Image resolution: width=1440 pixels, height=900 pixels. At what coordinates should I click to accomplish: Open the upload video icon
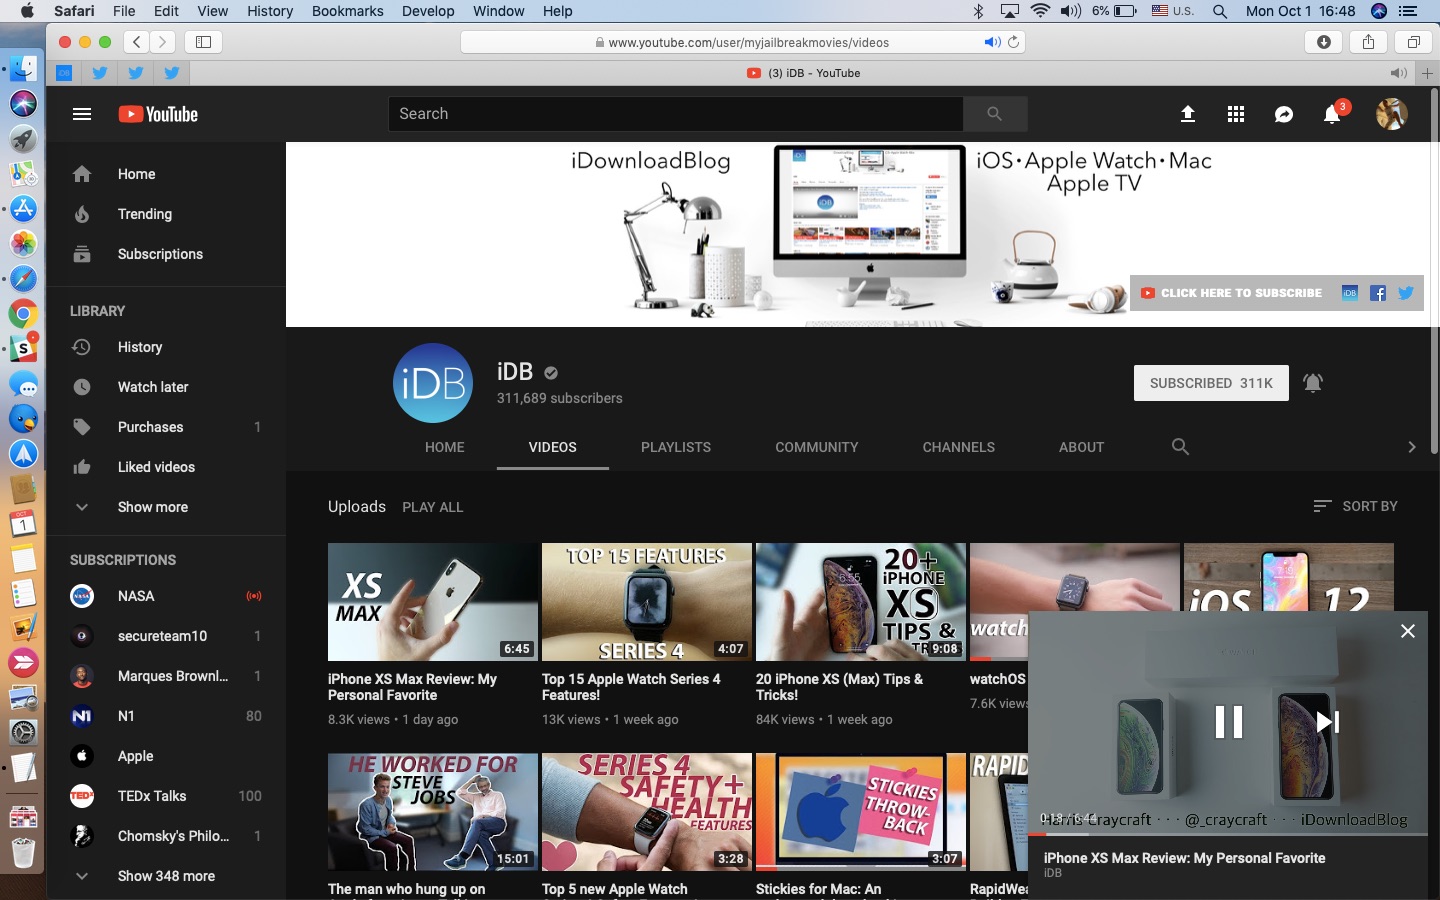point(1188,114)
